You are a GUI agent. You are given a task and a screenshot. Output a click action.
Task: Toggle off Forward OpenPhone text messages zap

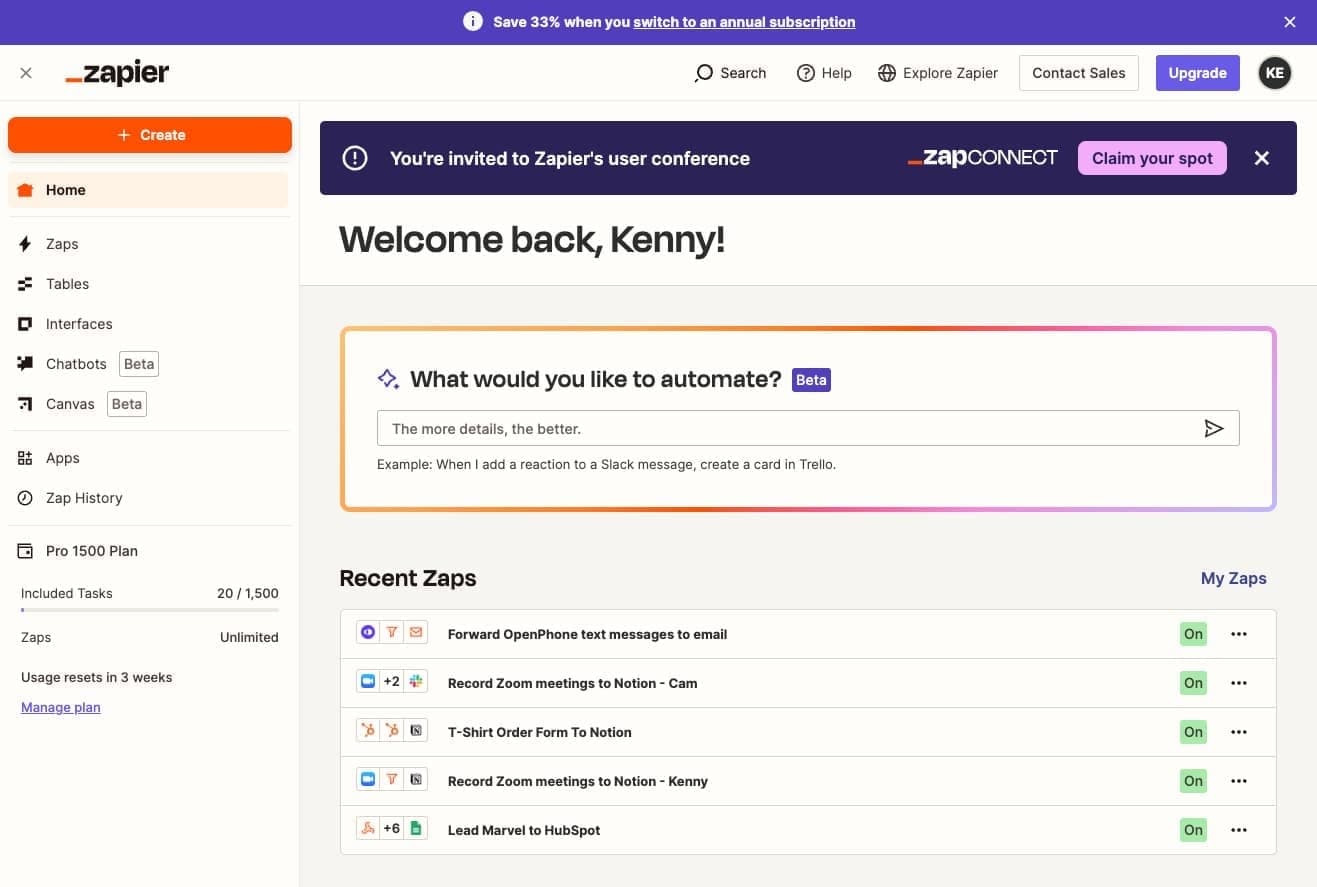click(x=1192, y=633)
